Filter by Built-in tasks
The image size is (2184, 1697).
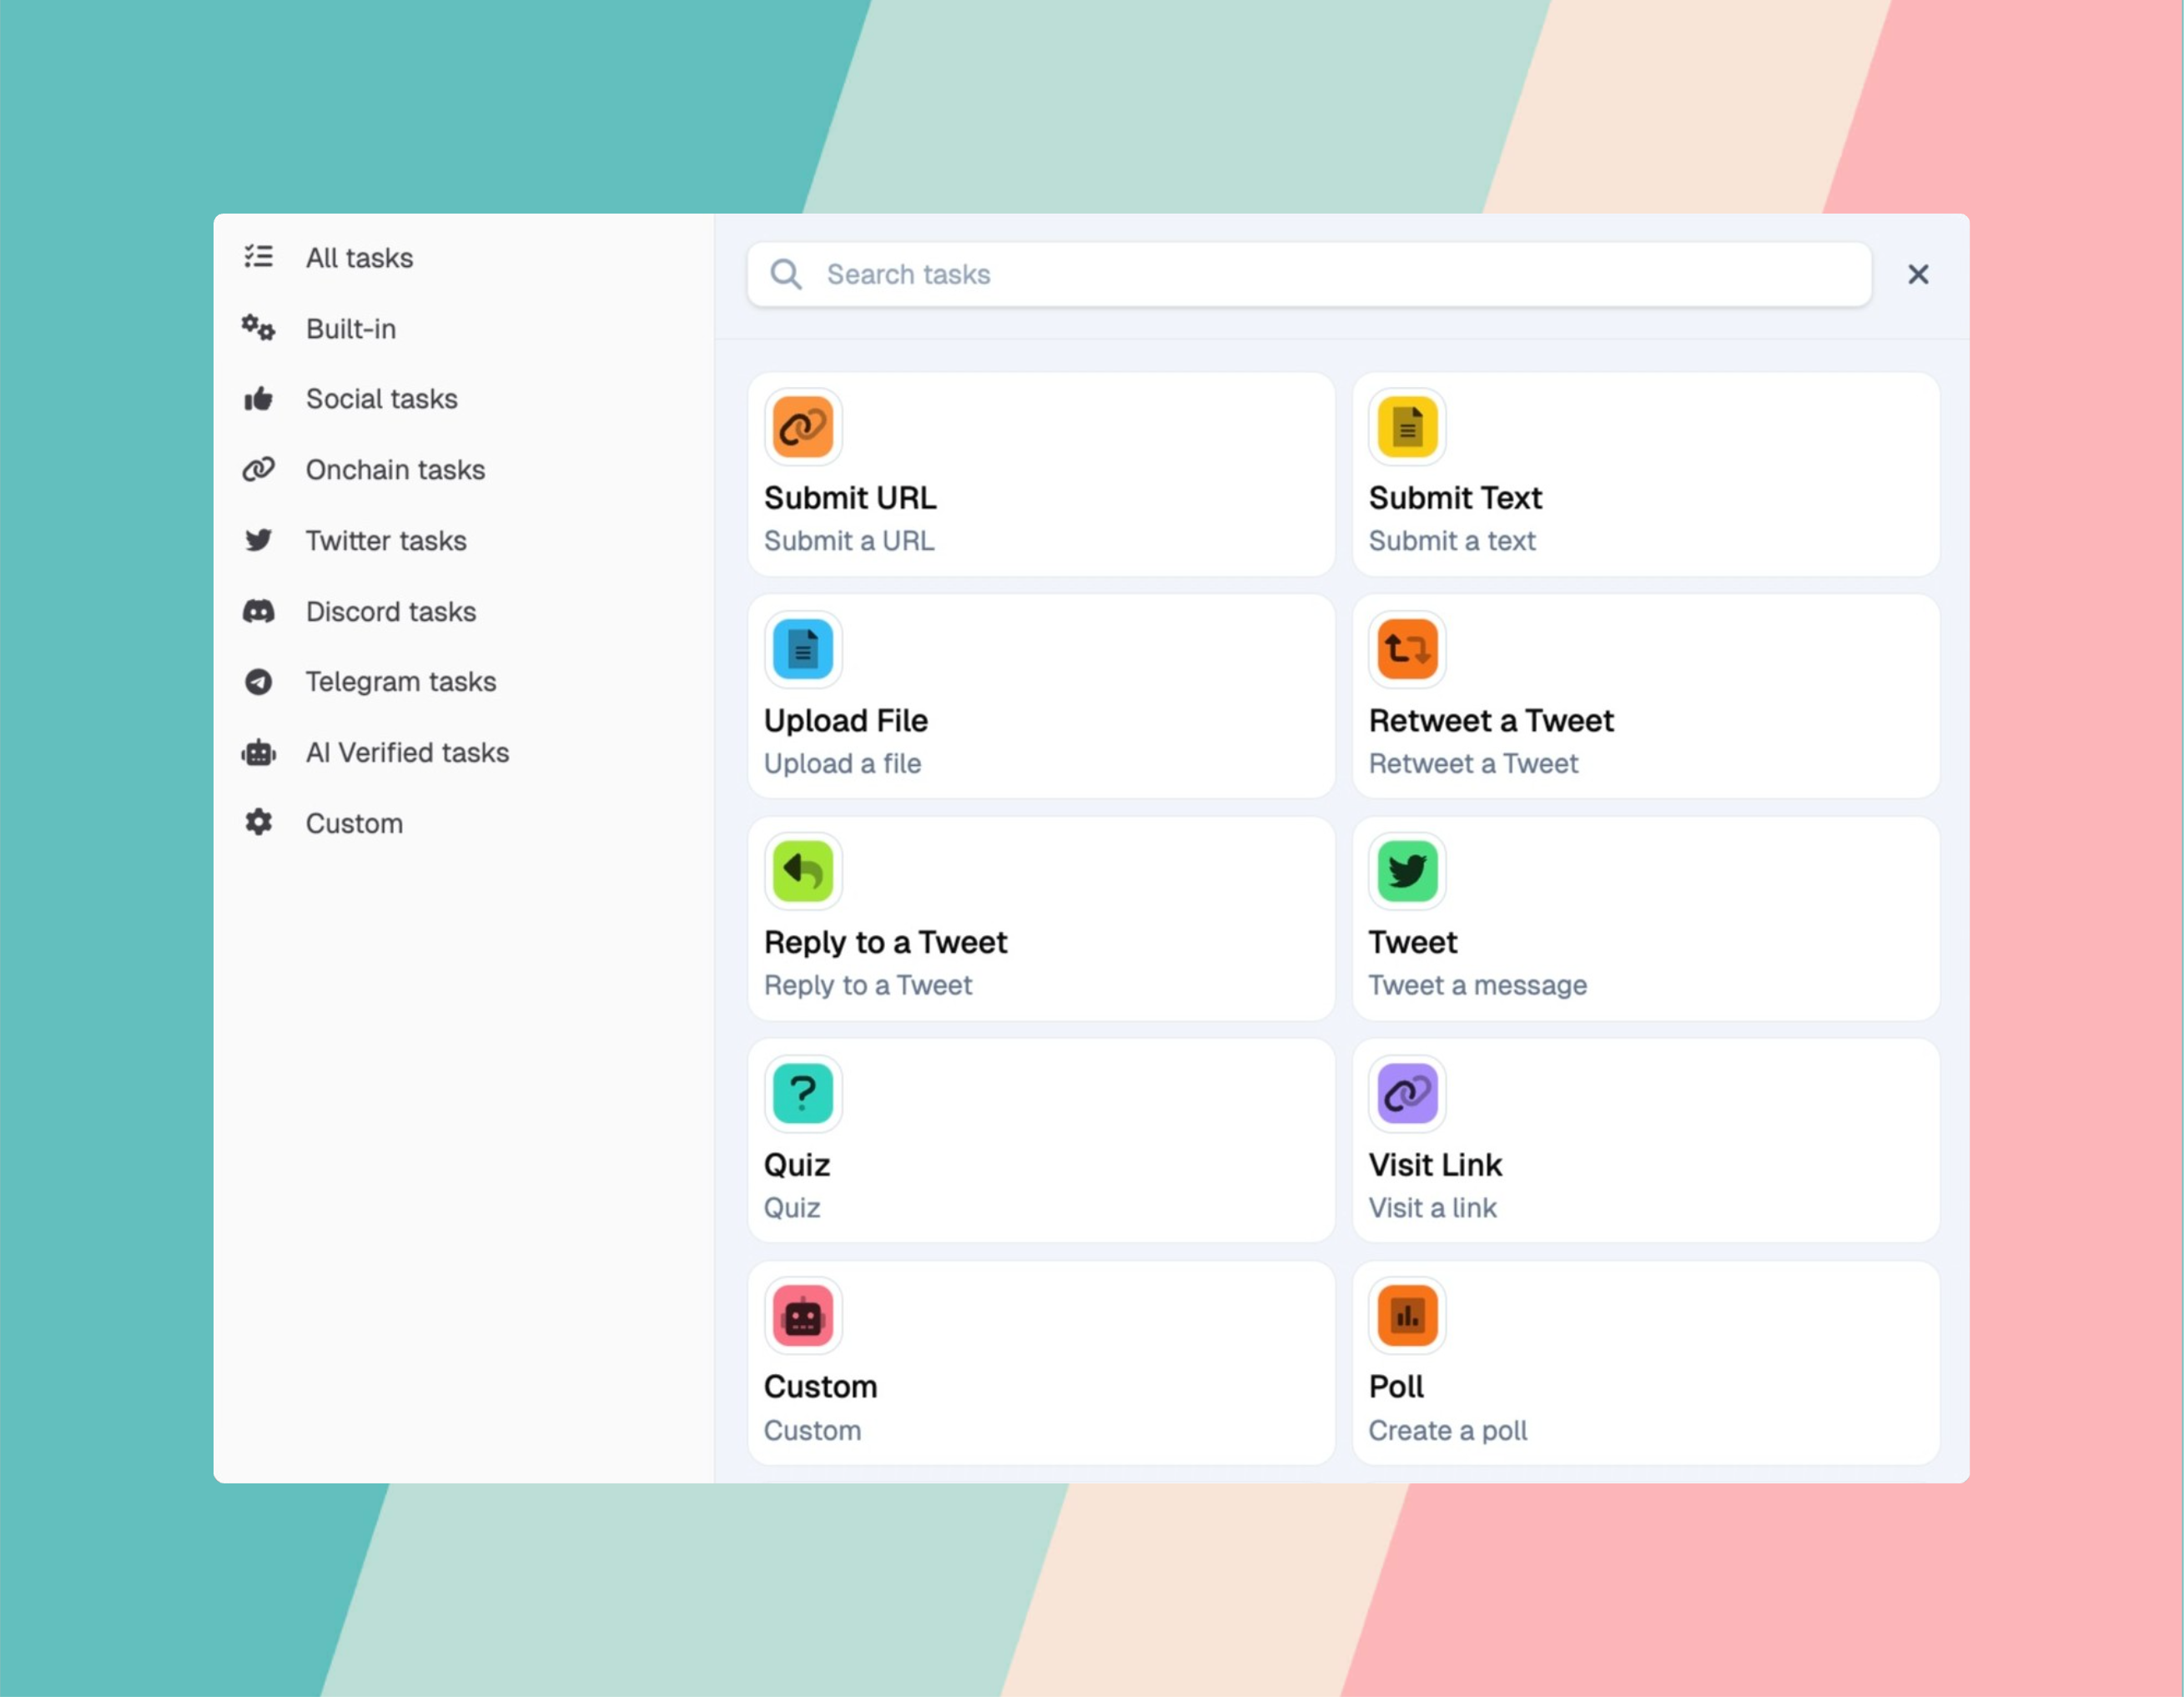click(x=350, y=329)
